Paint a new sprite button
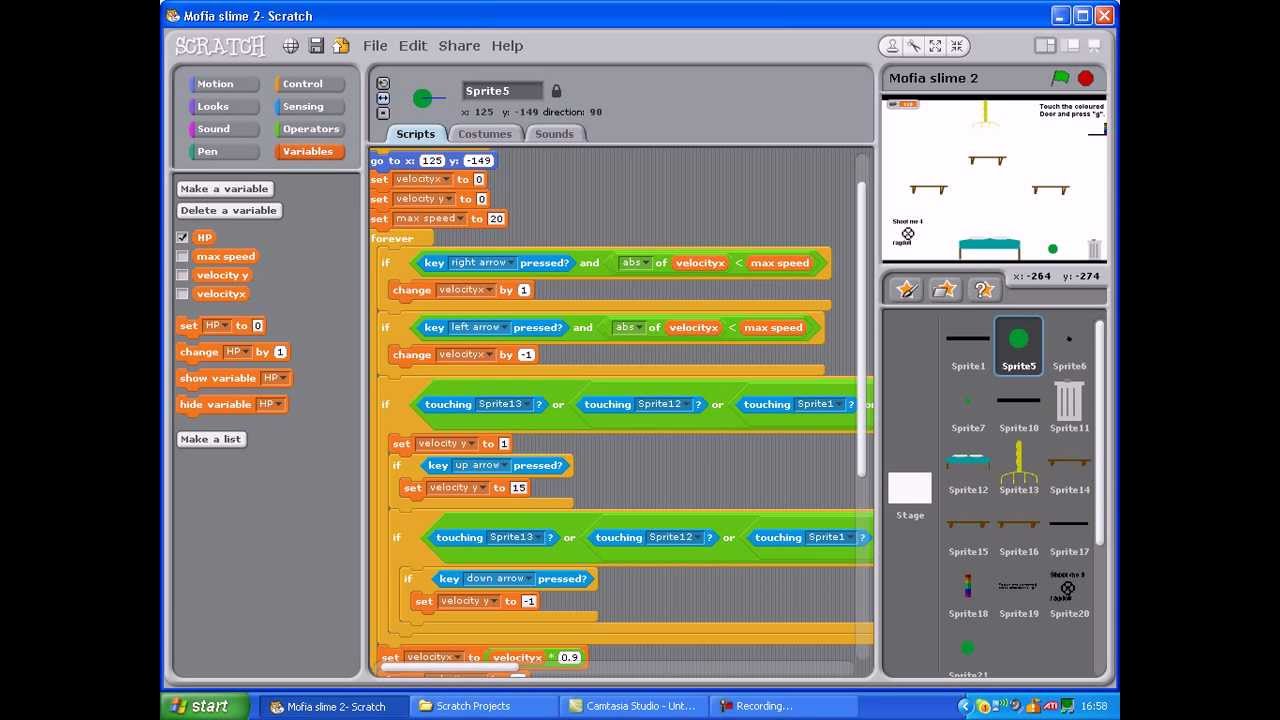 tap(907, 289)
